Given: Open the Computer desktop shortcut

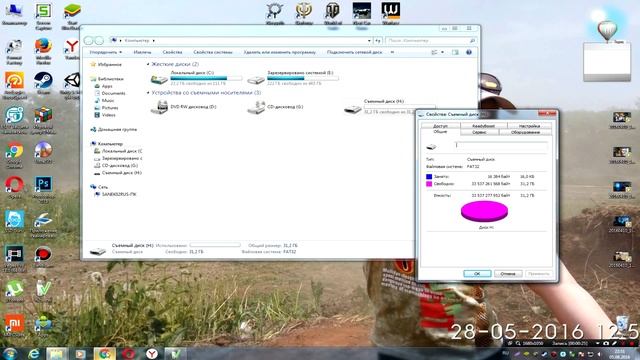Looking at the screenshot, I should pos(14,14).
